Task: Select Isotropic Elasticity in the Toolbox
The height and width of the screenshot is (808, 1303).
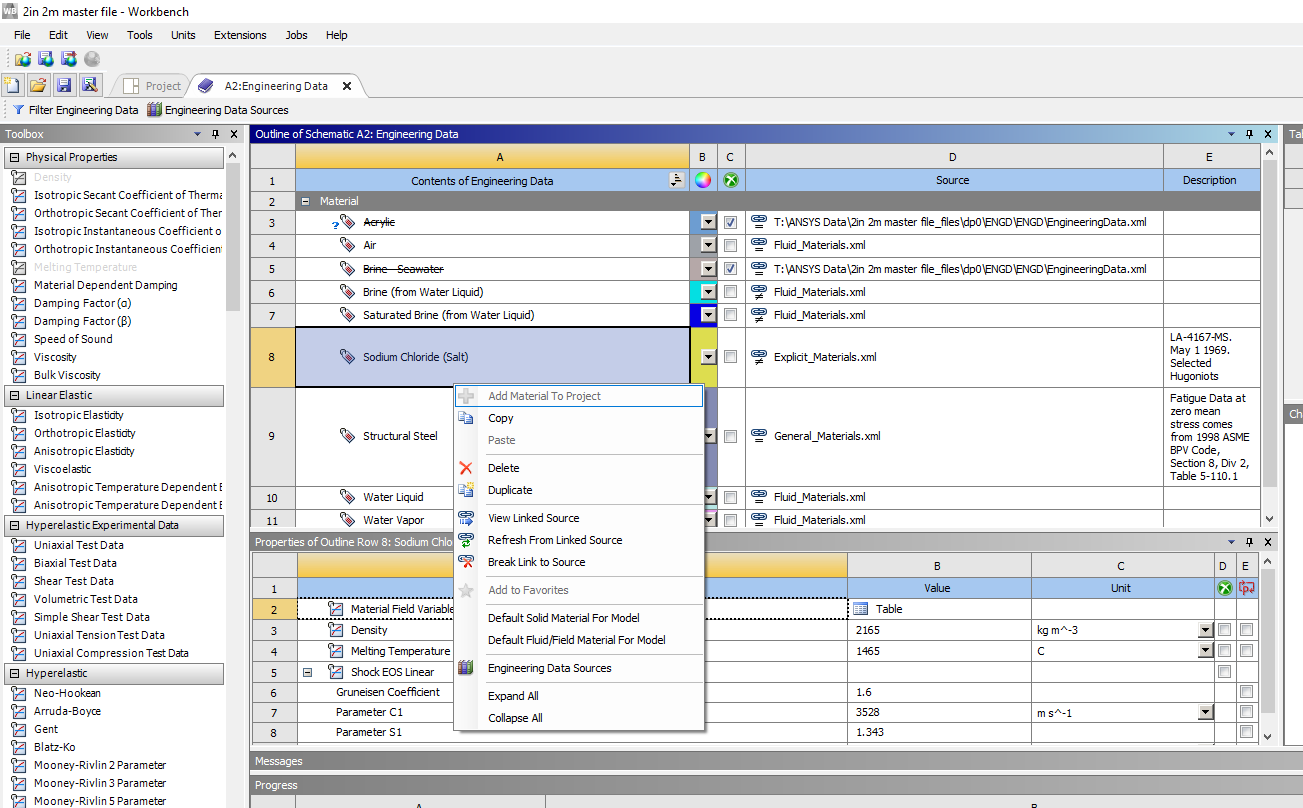Action: click(78, 415)
